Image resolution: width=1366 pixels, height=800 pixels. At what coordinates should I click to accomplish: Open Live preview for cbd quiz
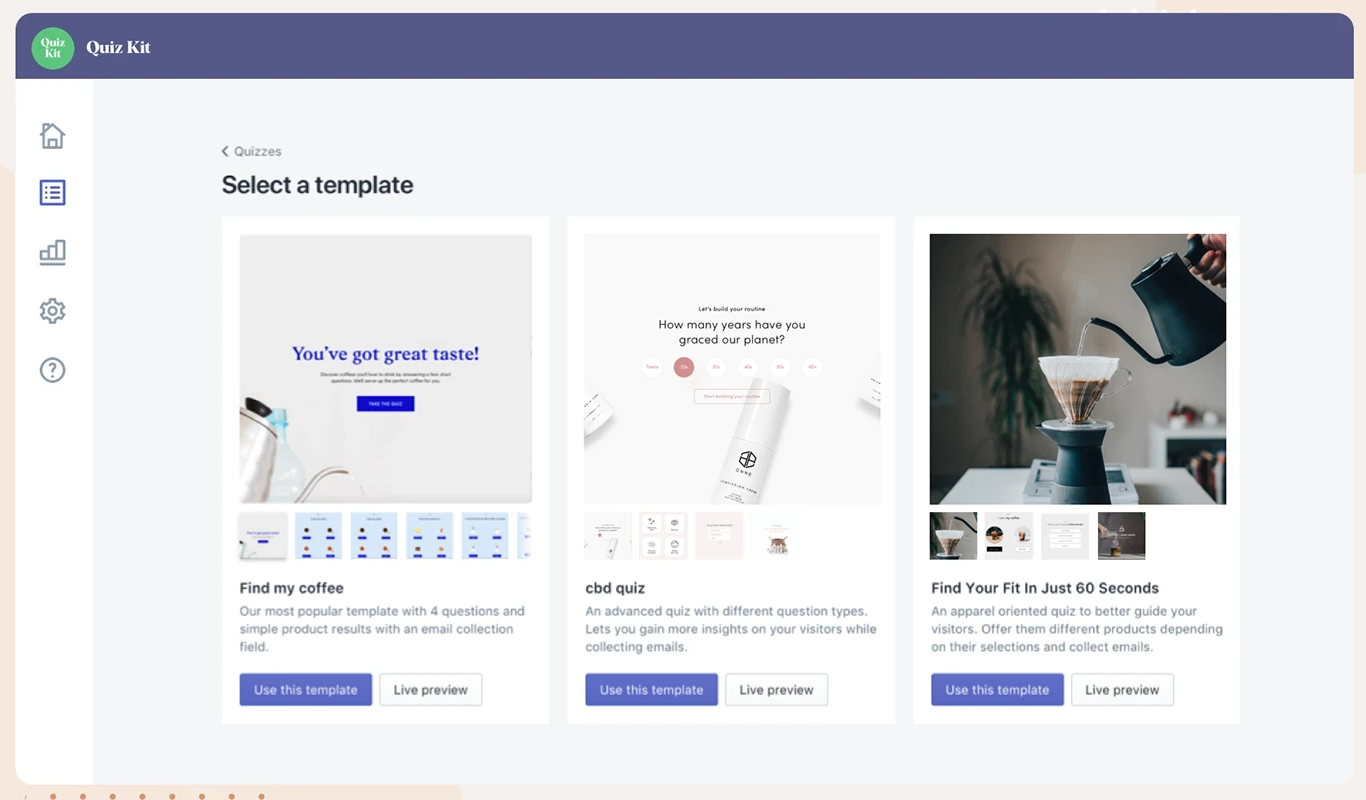click(777, 690)
